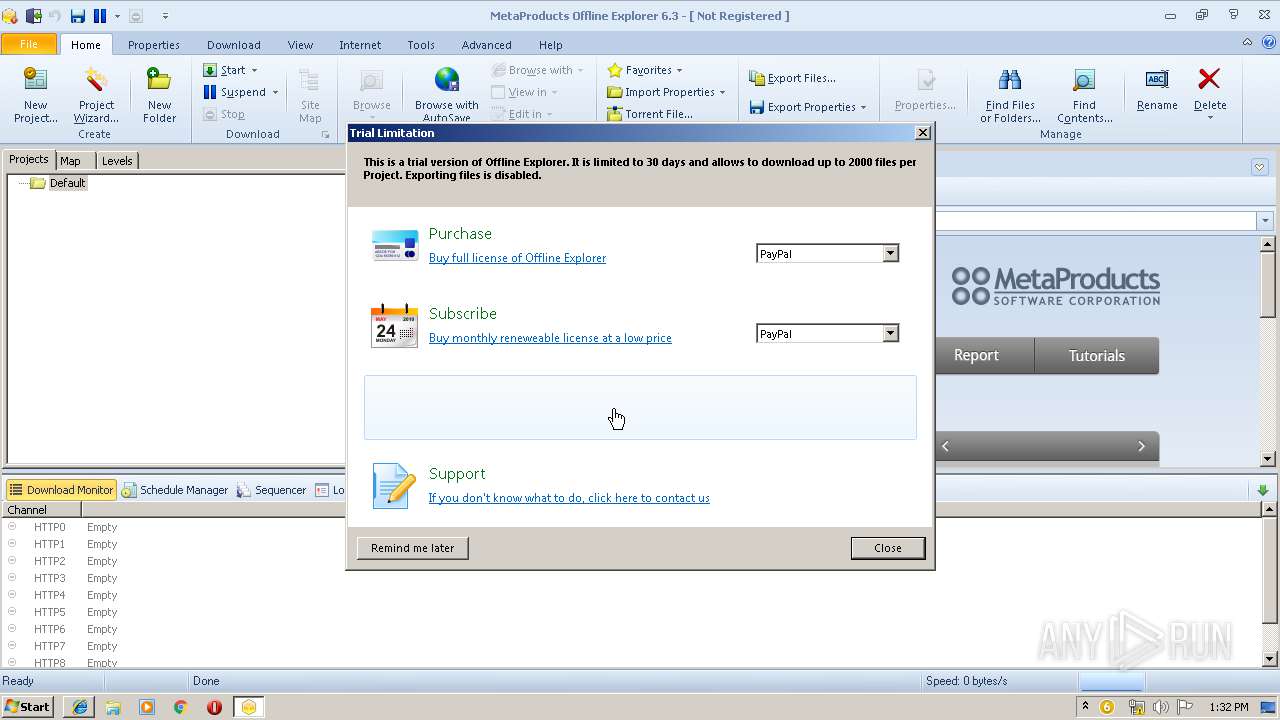Open Chrome from the taskbar

tap(180, 707)
